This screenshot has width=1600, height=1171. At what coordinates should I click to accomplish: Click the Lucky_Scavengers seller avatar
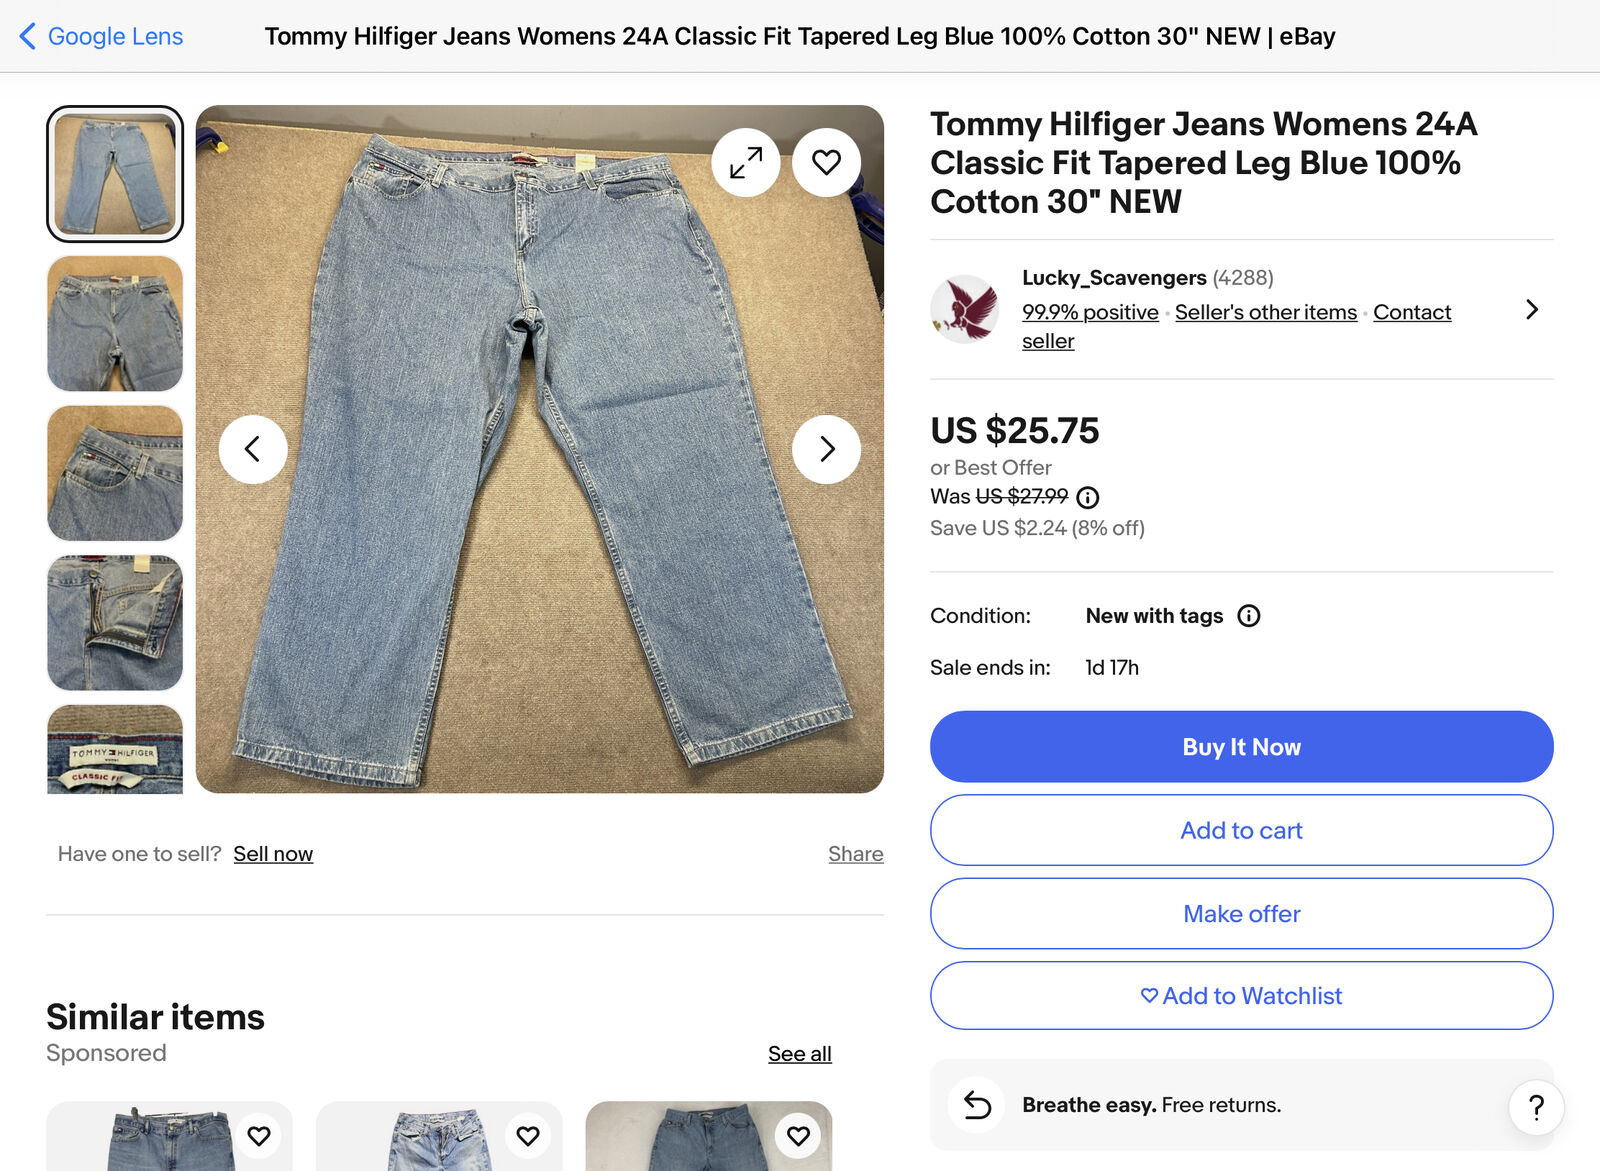[x=964, y=309]
